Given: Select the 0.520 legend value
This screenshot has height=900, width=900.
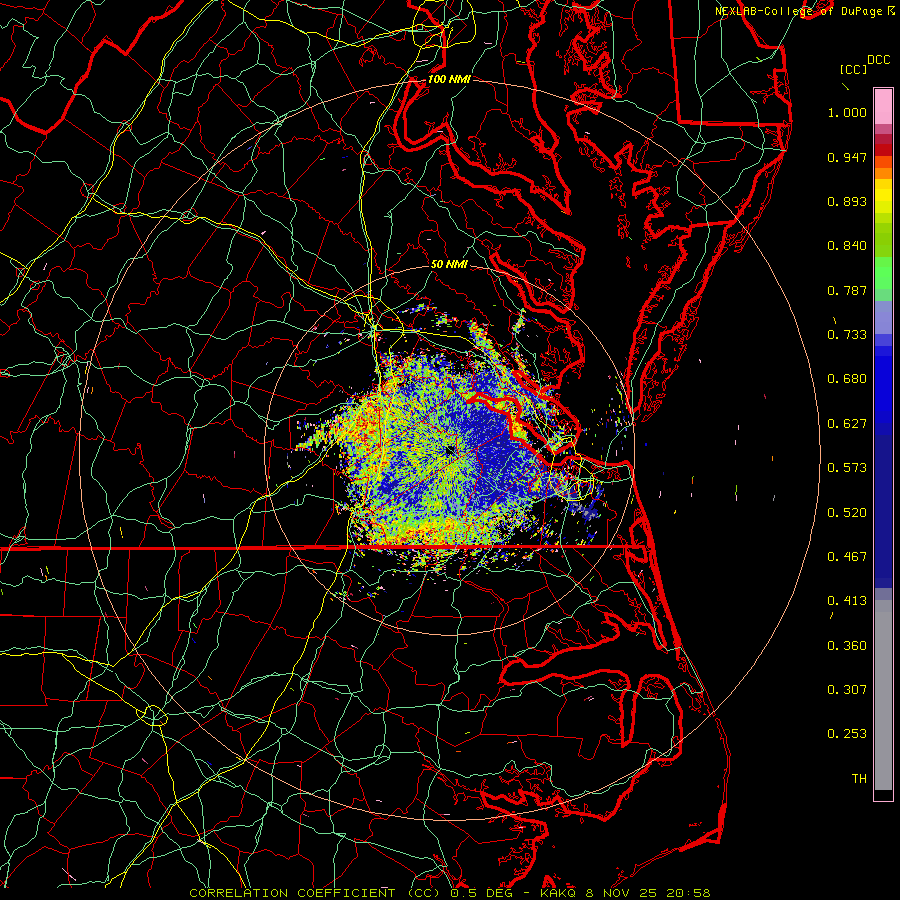Looking at the screenshot, I should tap(847, 513).
